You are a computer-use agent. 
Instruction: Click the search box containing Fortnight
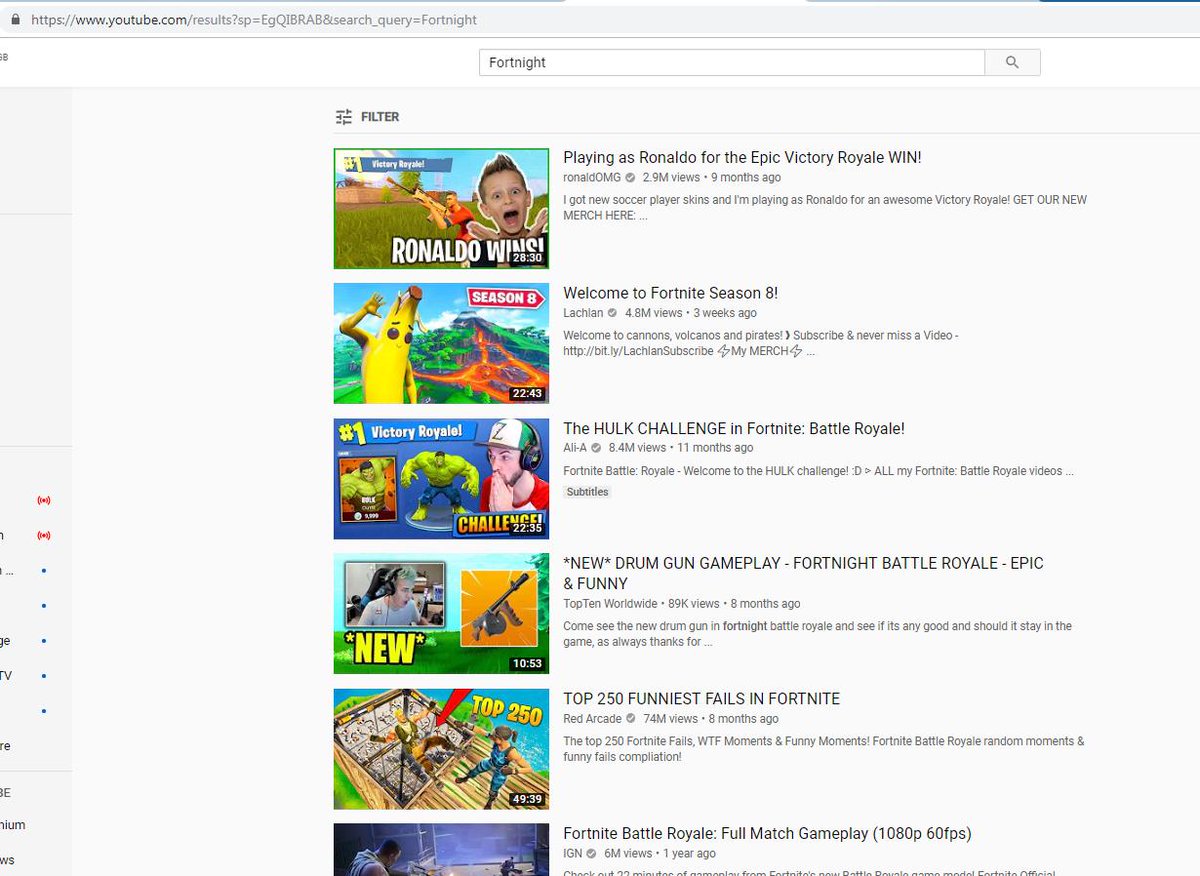pos(732,62)
